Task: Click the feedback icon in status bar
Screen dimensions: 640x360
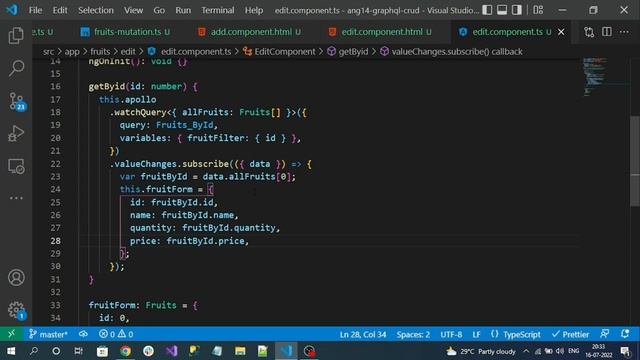Action: pyautogui.click(x=604, y=334)
